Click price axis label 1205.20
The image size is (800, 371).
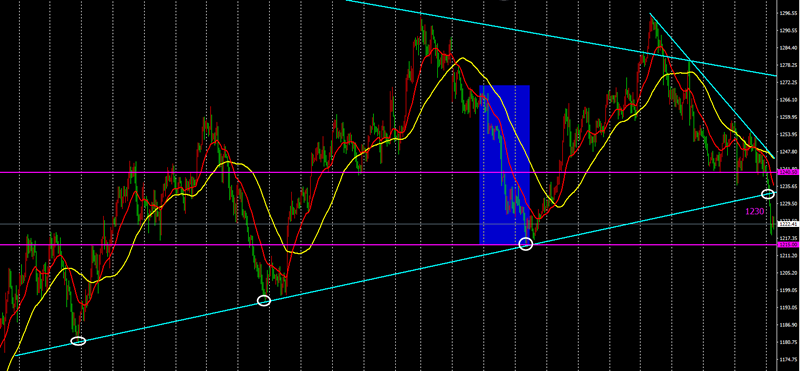[x=788, y=273]
